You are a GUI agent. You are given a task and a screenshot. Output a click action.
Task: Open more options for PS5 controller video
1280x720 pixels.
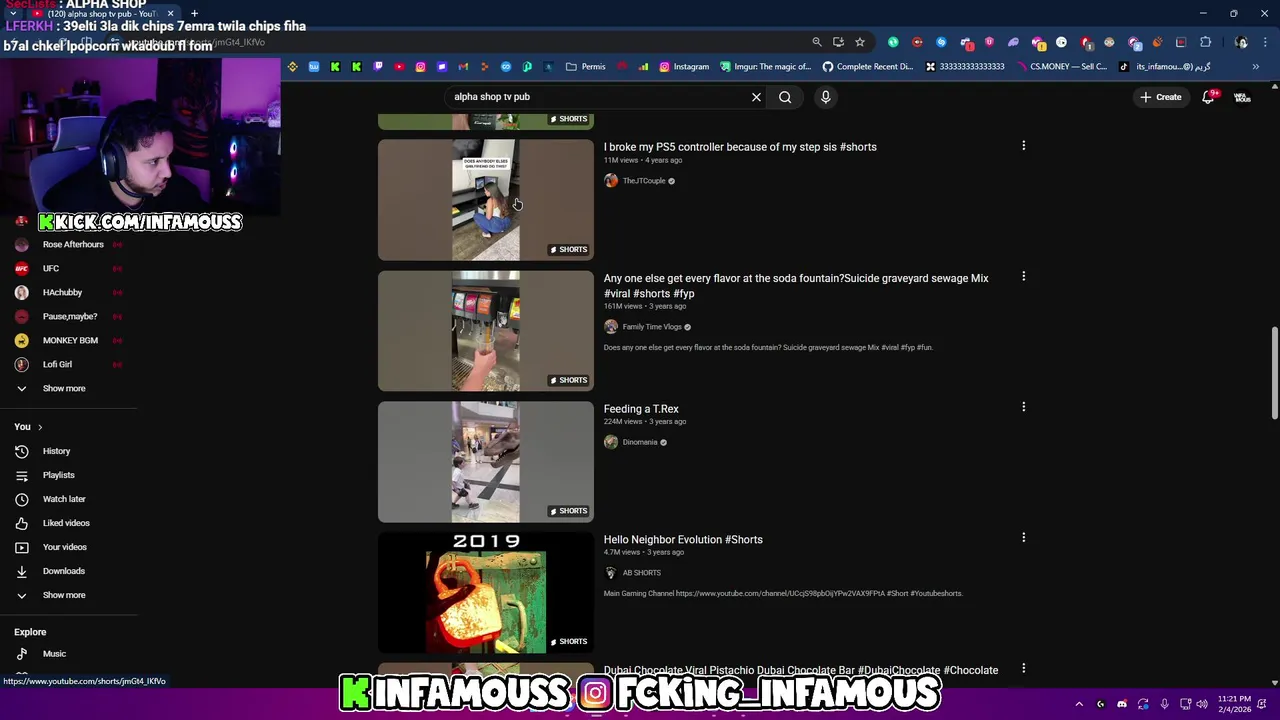pos(1023,146)
